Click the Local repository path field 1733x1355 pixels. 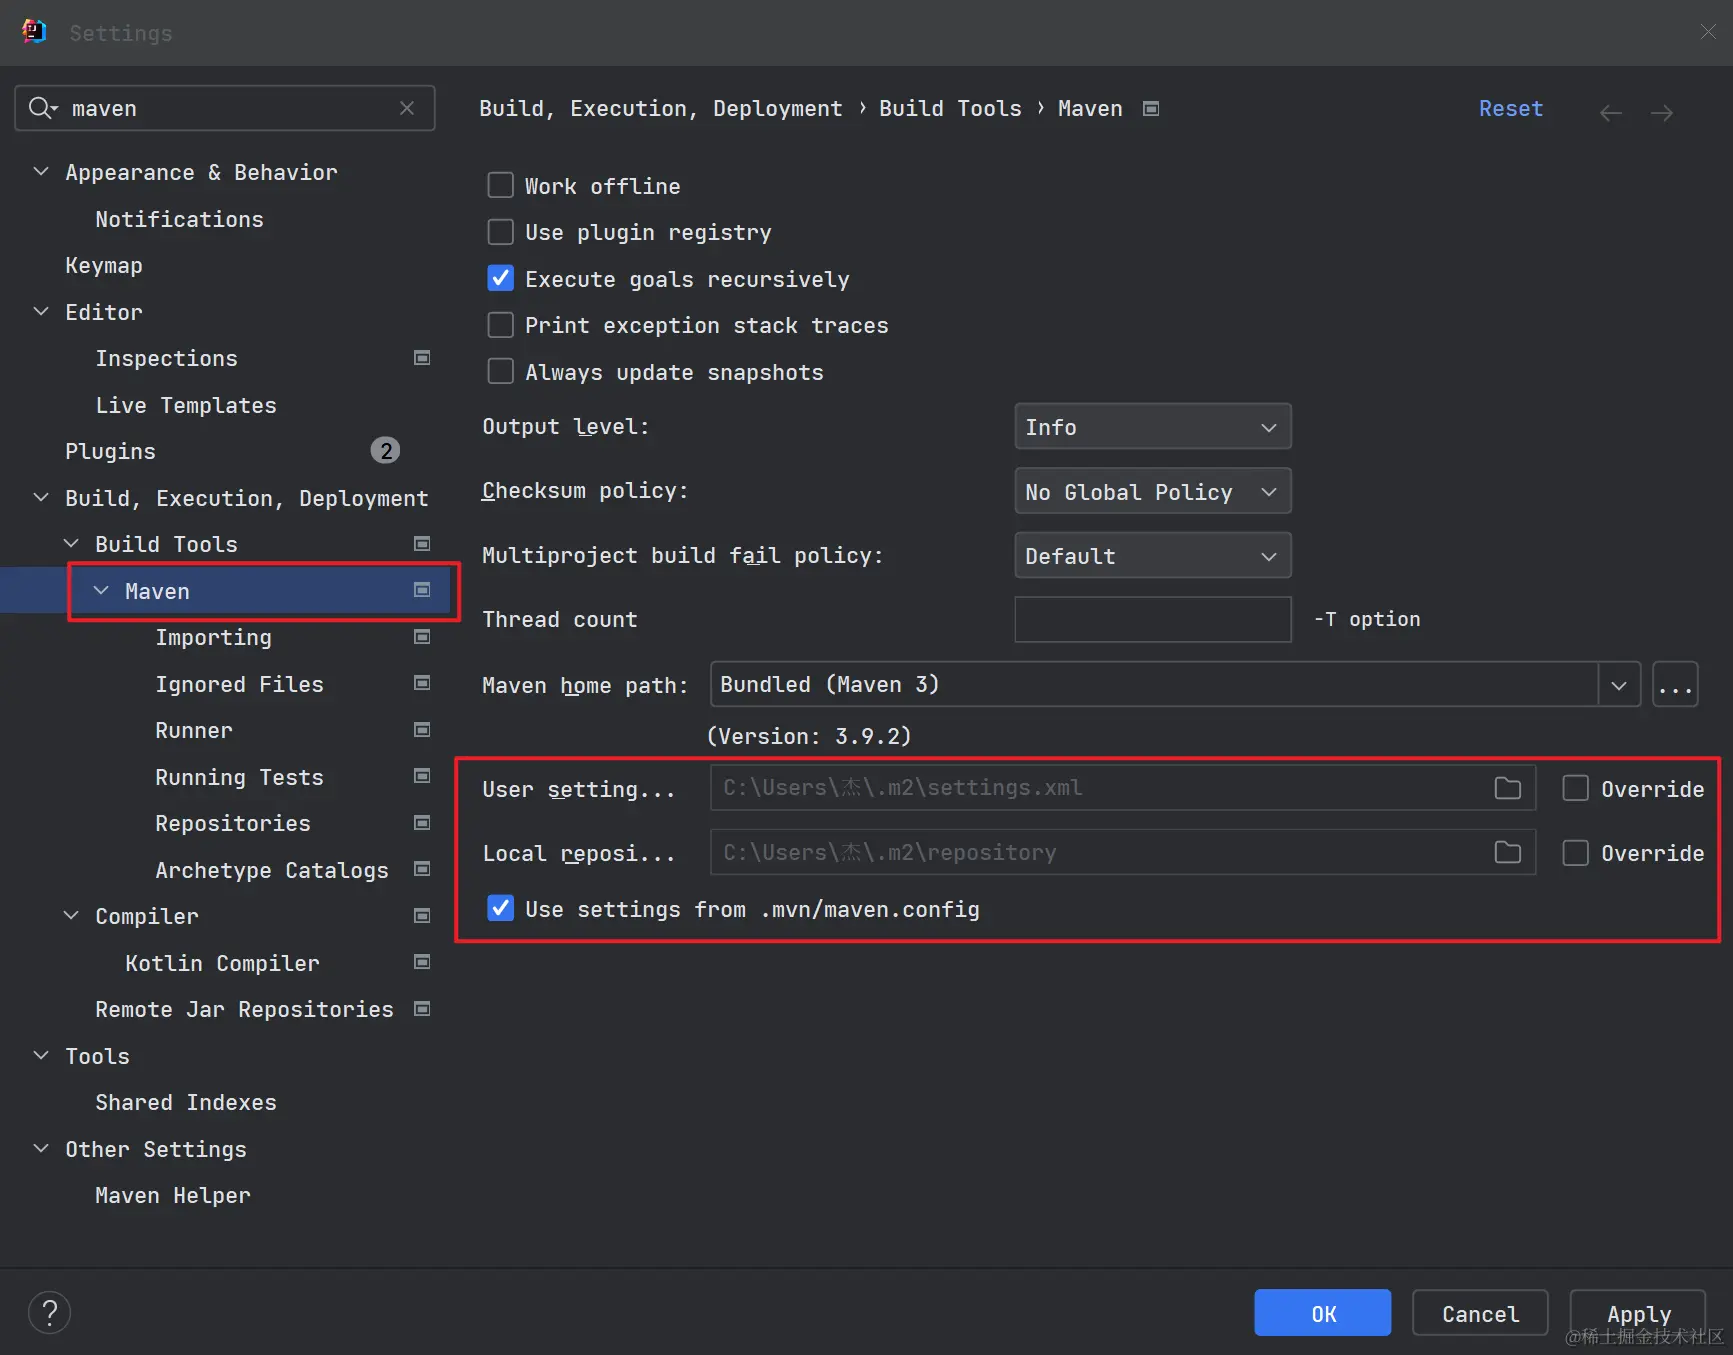coord(1122,852)
